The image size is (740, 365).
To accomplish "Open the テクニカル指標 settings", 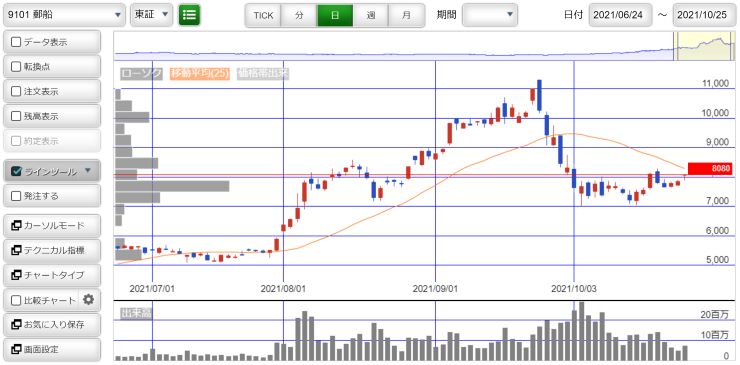I will pos(52,250).
